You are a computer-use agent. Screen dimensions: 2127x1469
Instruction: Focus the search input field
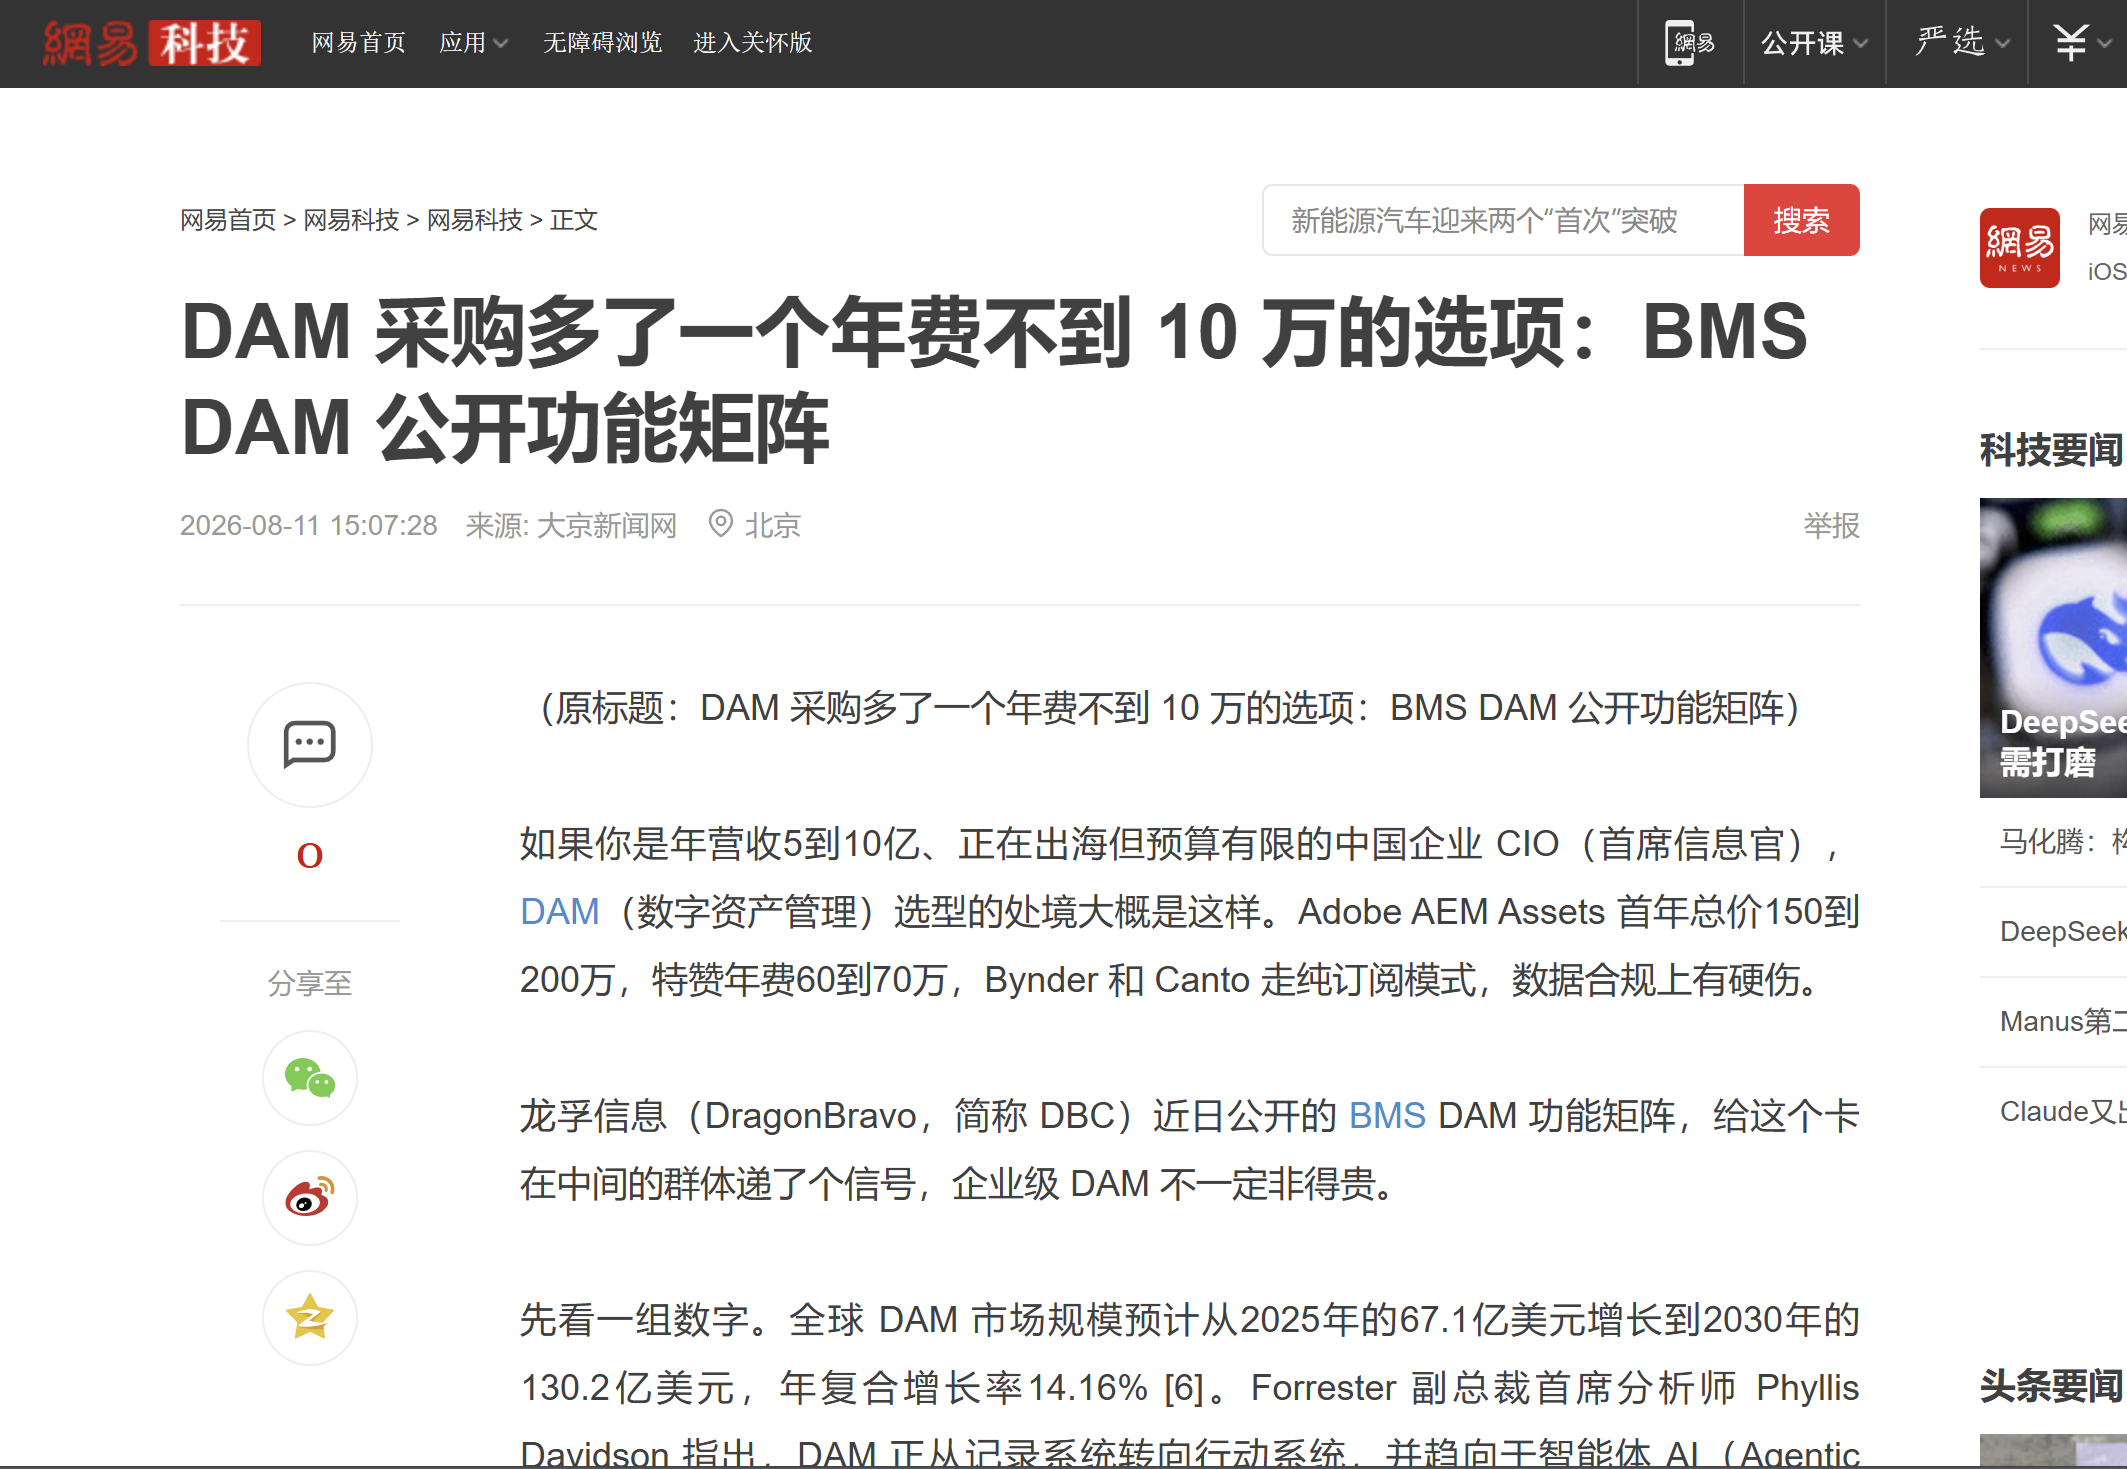pos(1503,220)
